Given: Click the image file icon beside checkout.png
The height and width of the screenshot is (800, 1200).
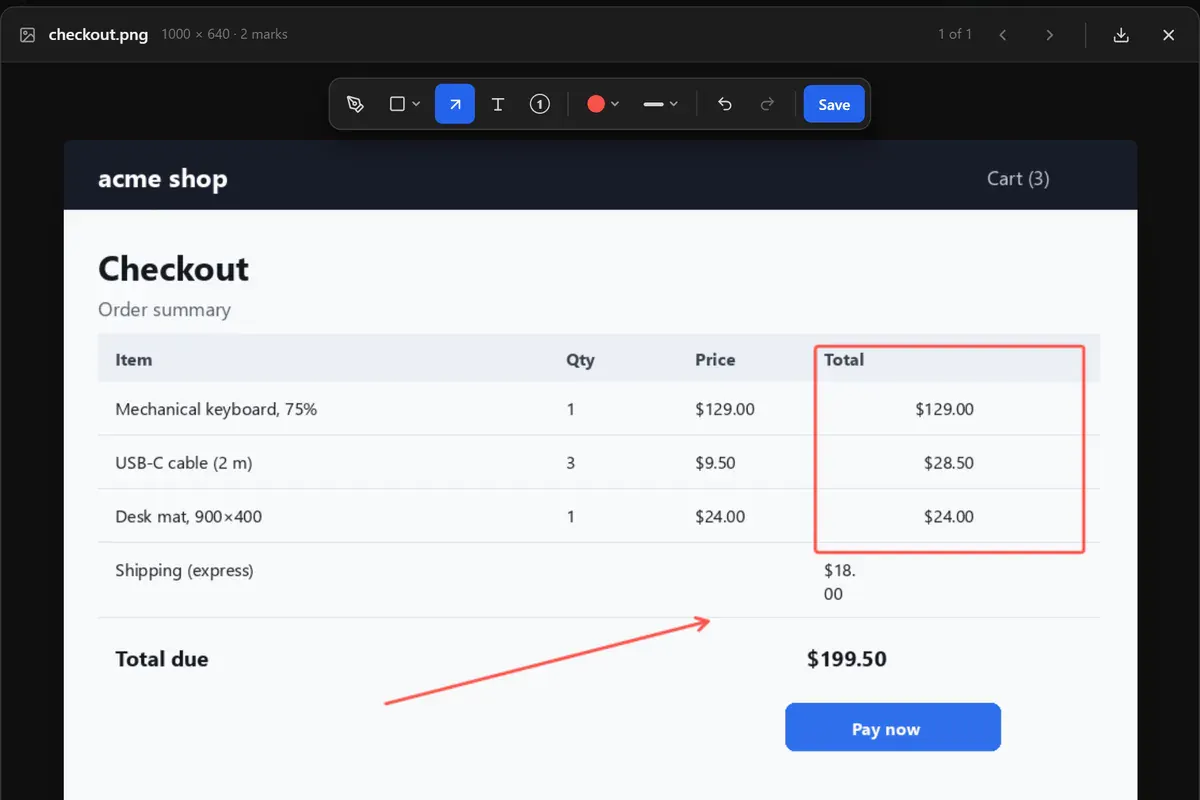Looking at the screenshot, I should pyautogui.click(x=28, y=35).
